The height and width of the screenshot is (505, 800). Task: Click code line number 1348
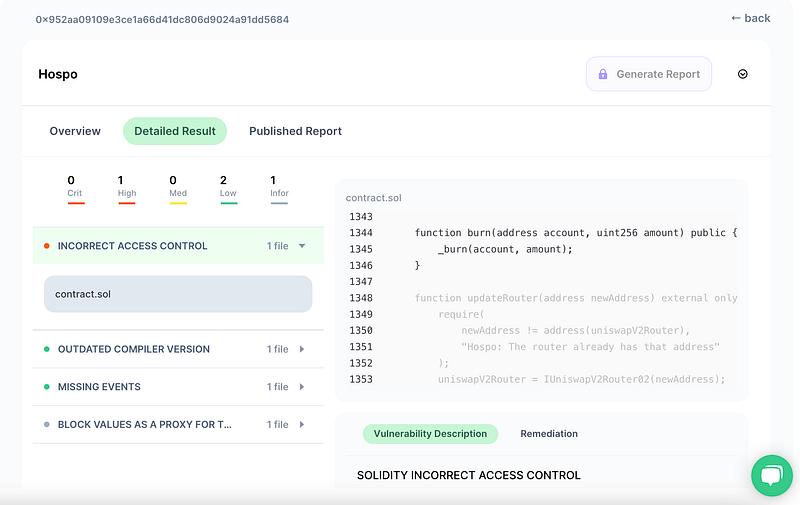tap(361, 298)
